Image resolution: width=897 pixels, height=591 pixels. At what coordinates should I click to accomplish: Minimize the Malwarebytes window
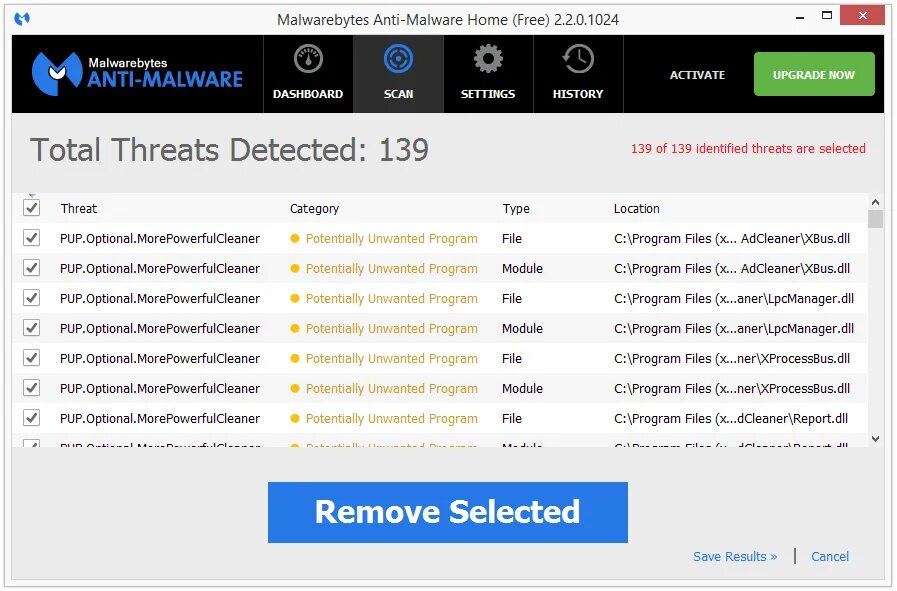click(x=800, y=17)
